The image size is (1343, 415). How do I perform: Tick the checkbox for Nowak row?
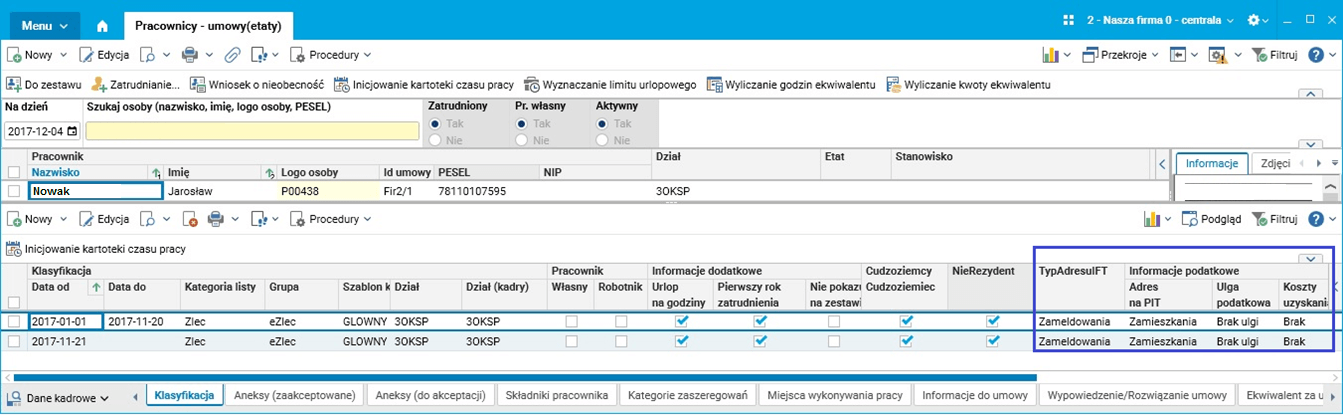pos(14,191)
